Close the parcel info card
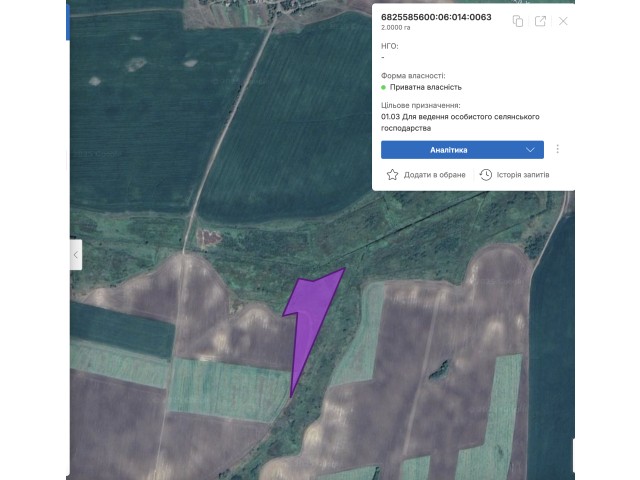The width and height of the screenshot is (640, 480). point(563,21)
